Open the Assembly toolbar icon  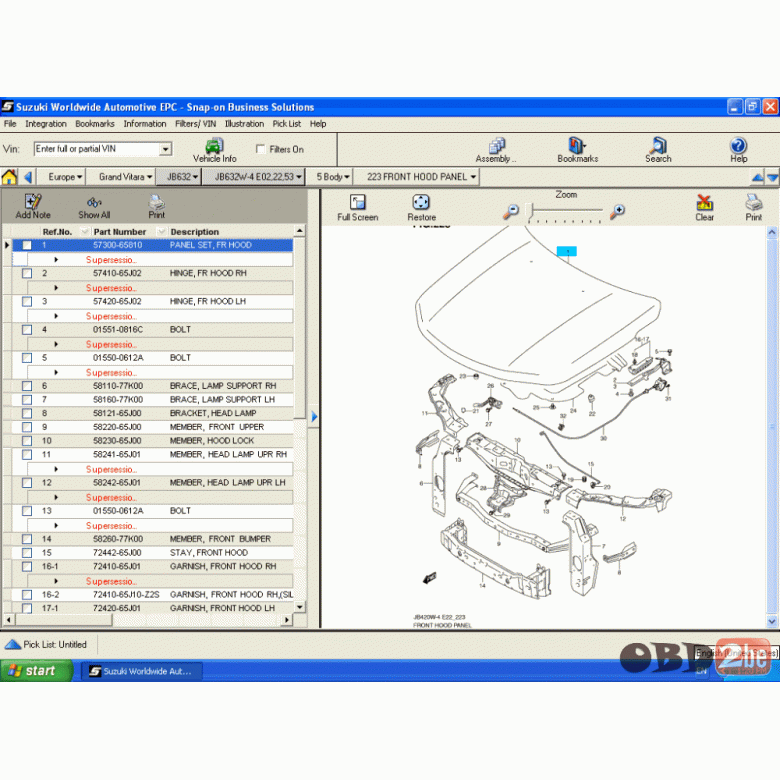pyautogui.click(x=496, y=150)
